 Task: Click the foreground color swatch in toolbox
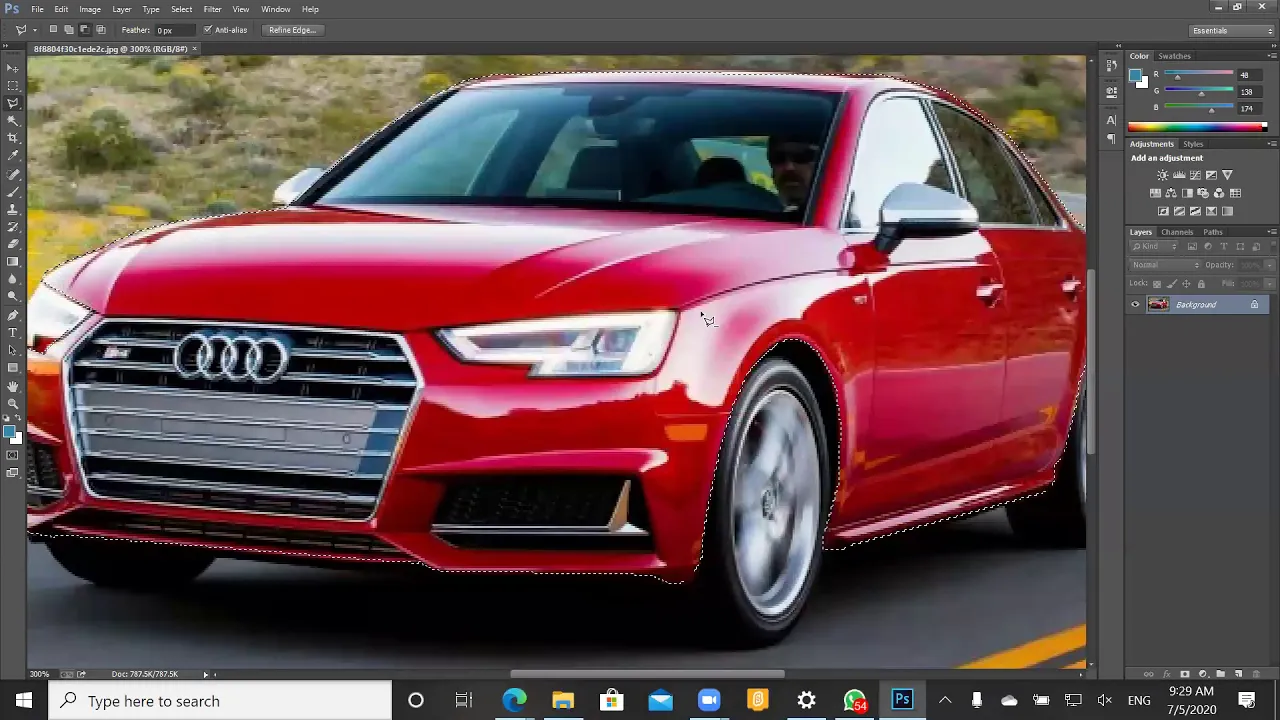(x=9, y=432)
